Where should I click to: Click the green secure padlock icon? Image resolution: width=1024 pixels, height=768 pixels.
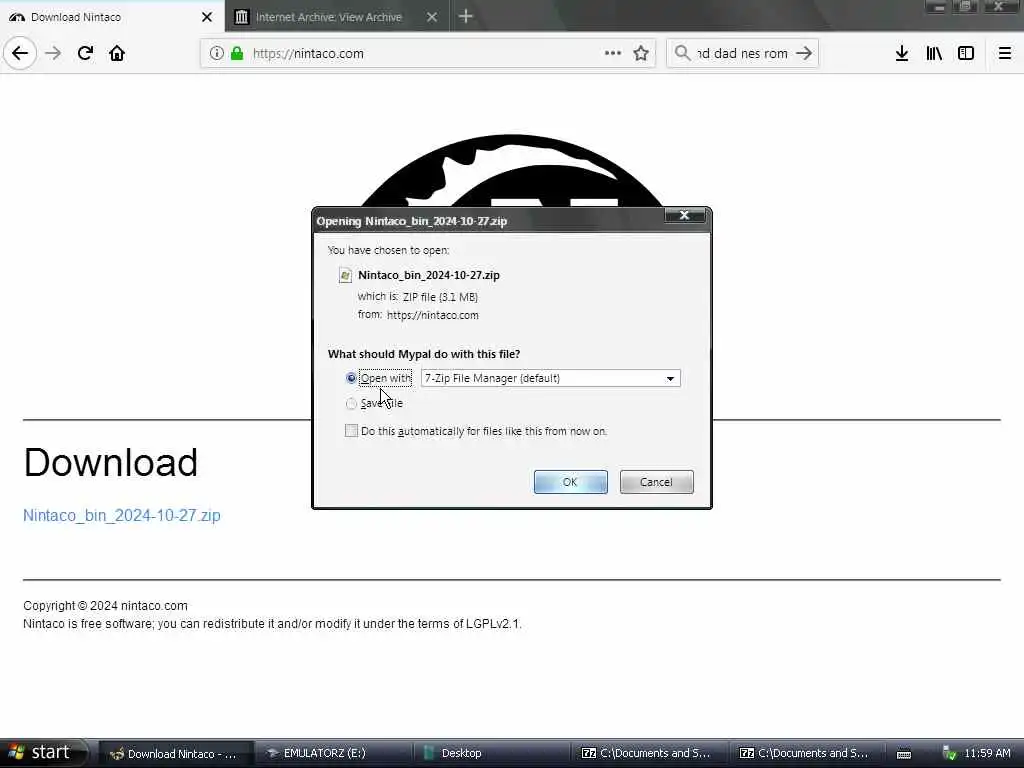point(237,53)
